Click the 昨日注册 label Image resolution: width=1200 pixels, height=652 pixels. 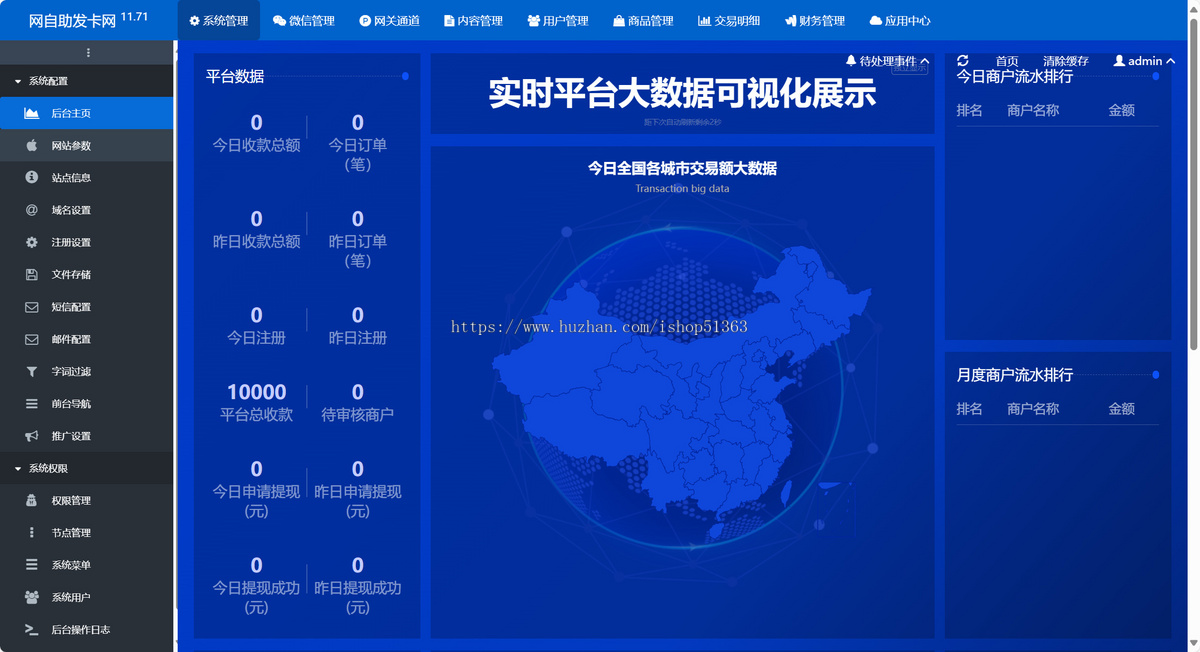point(358,338)
